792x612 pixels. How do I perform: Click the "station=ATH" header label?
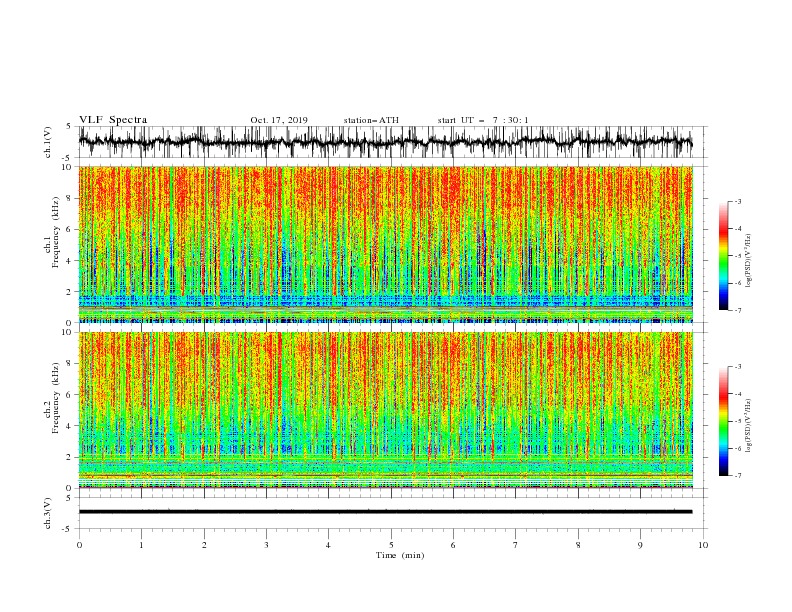point(371,120)
